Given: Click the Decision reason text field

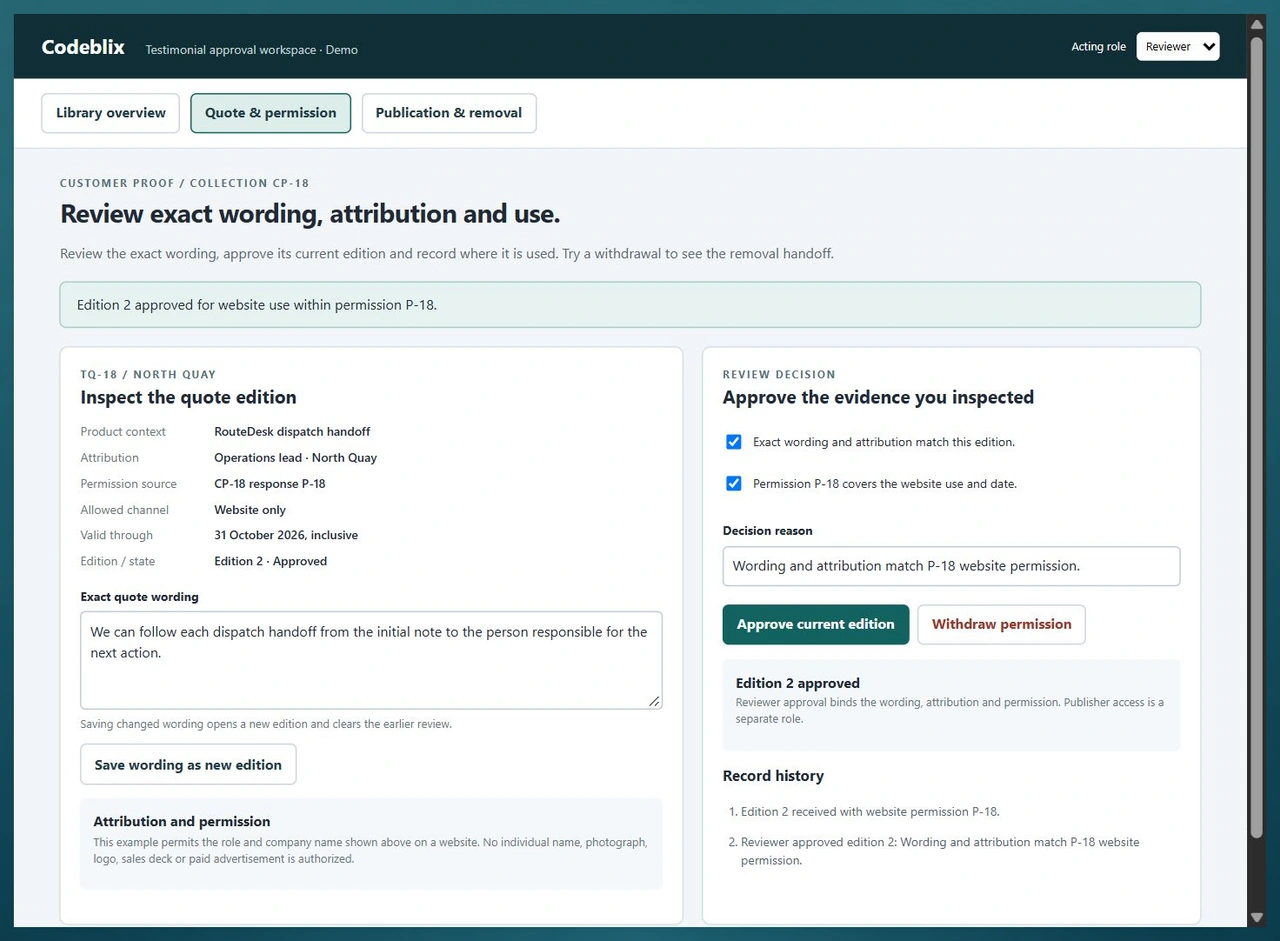Looking at the screenshot, I should [x=951, y=566].
